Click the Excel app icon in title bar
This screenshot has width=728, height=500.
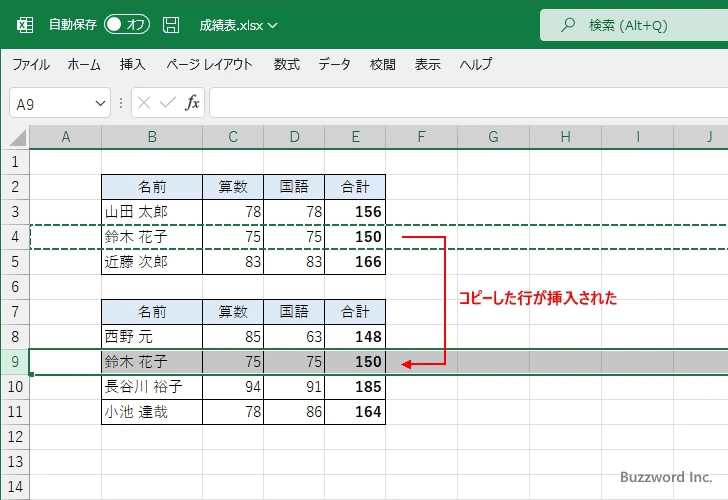click(25, 25)
